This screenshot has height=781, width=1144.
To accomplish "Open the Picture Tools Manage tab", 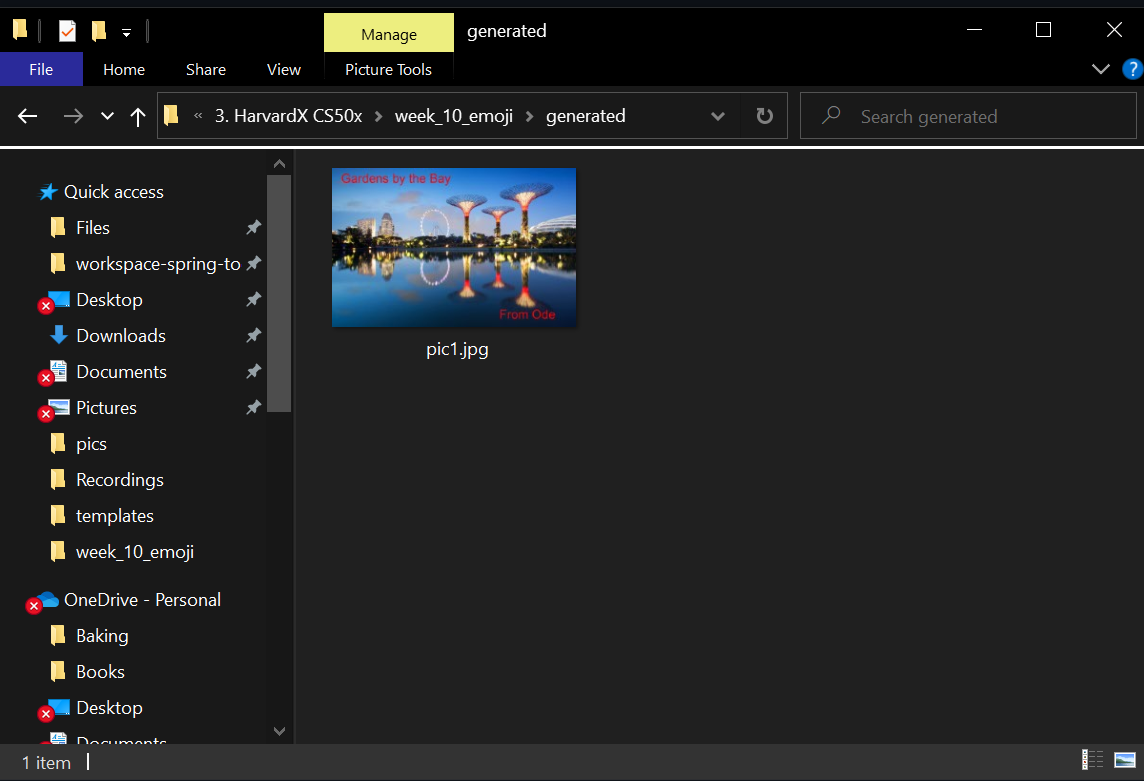I will (x=388, y=33).
